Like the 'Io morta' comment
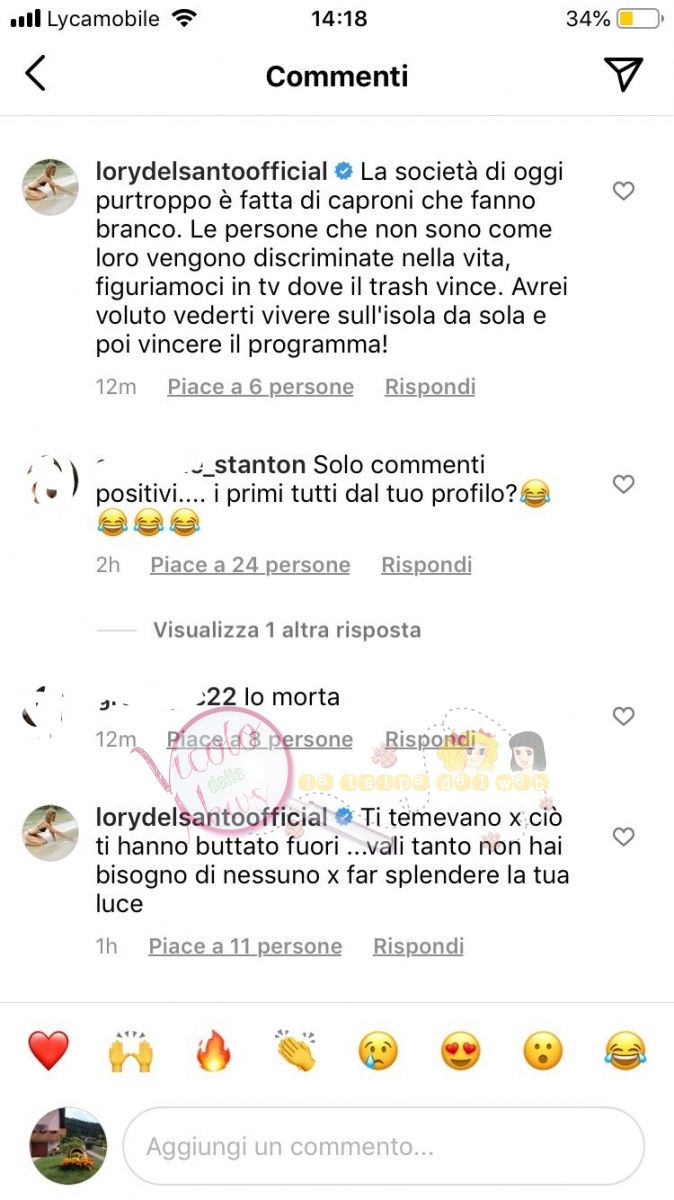Screen dimensions: 674x1200 pyautogui.click(x=623, y=716)
